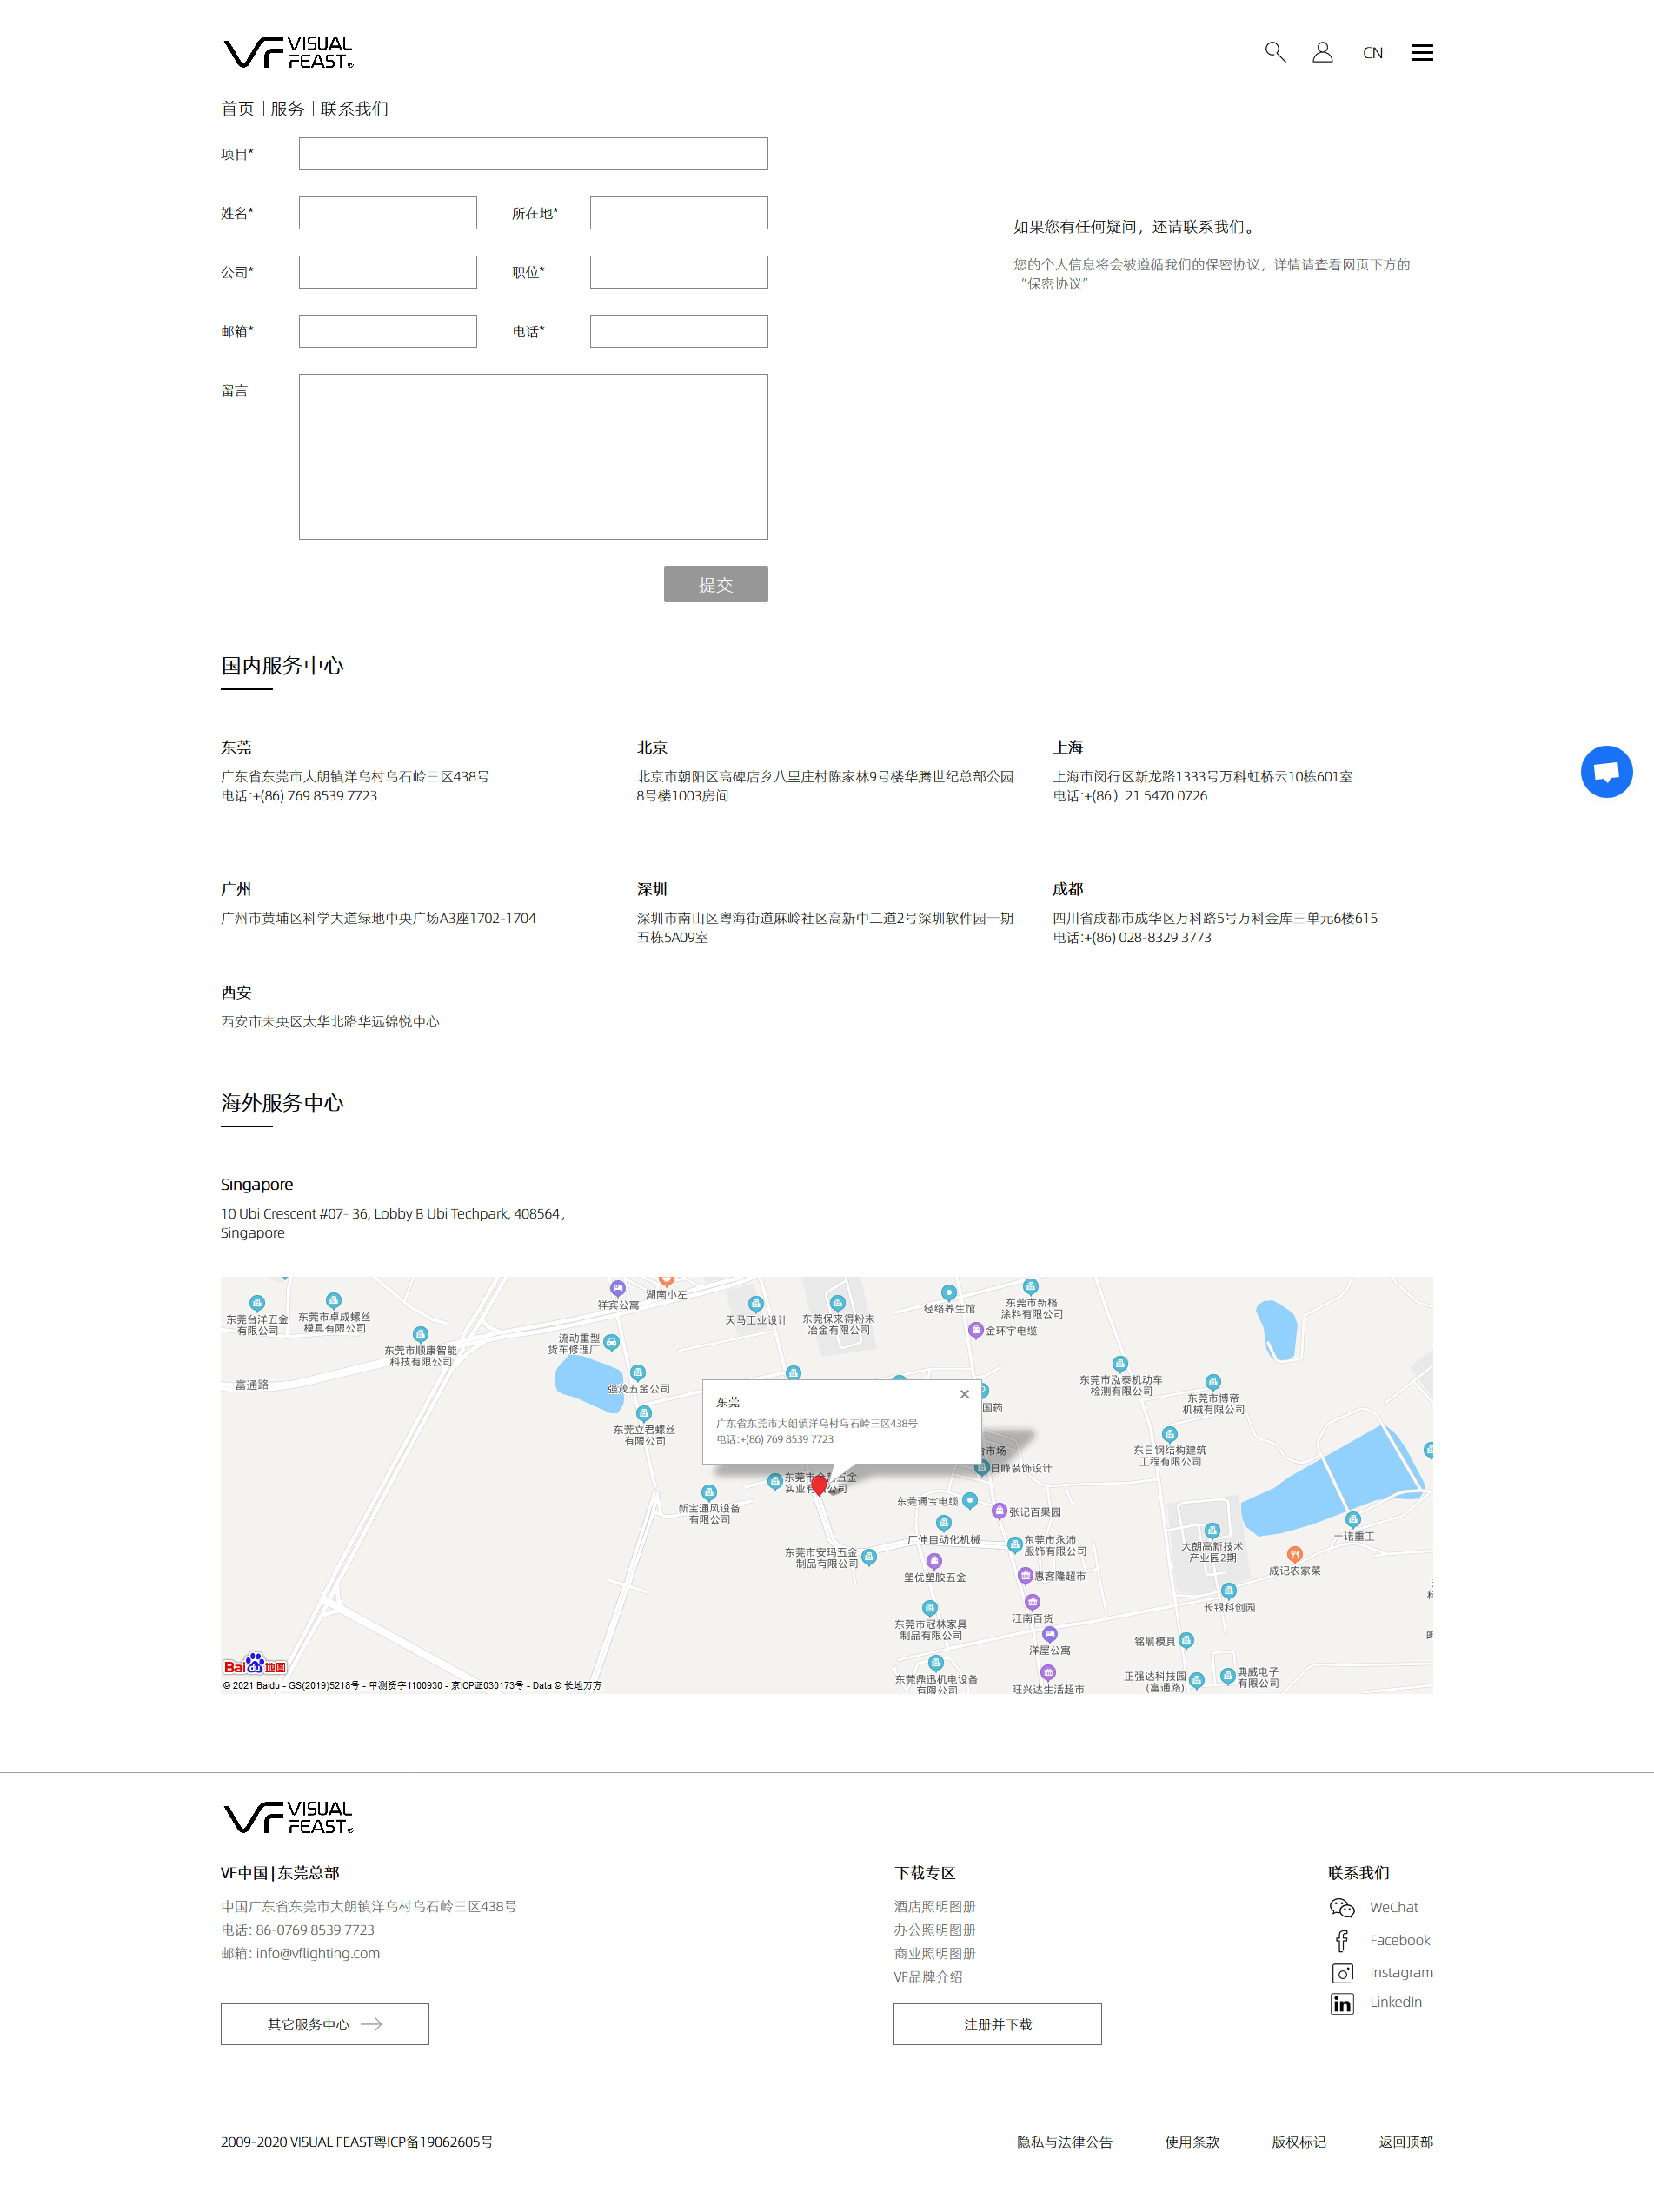Go to 首页 in breadcrumb

(237, 109)
